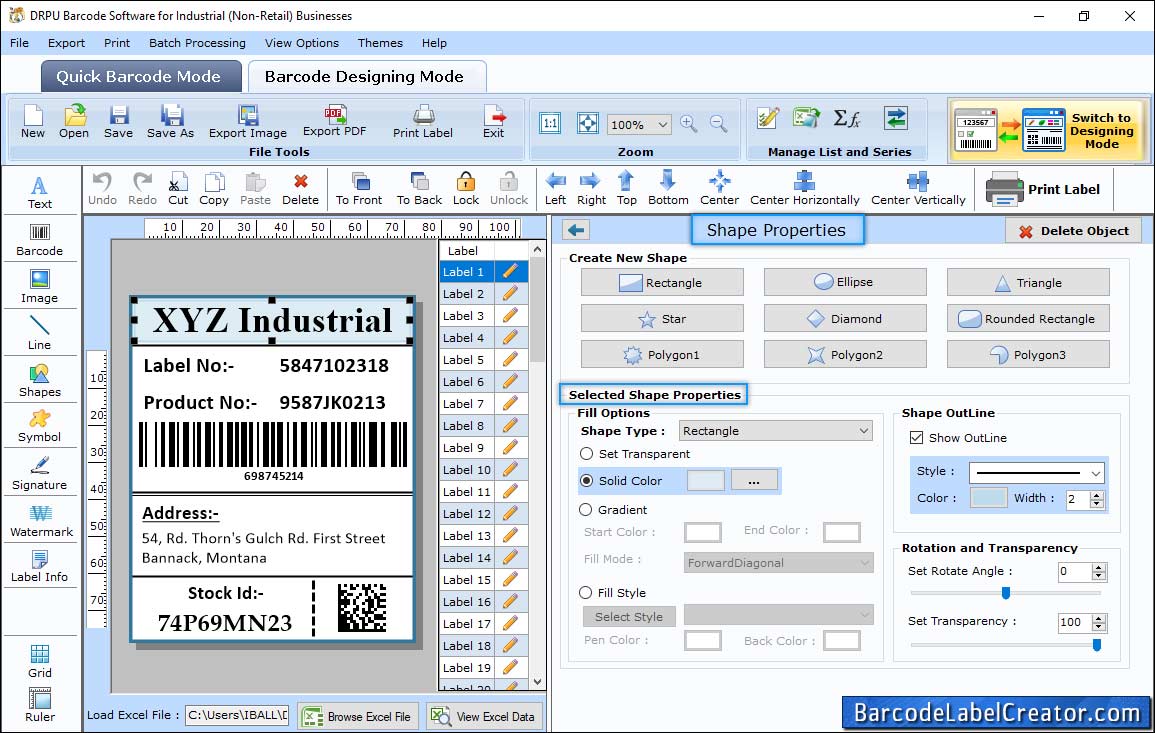This screenshot has height=733, width=1155.
Task: Click the outline Color swatch
Action: click(x=989, y=498)
